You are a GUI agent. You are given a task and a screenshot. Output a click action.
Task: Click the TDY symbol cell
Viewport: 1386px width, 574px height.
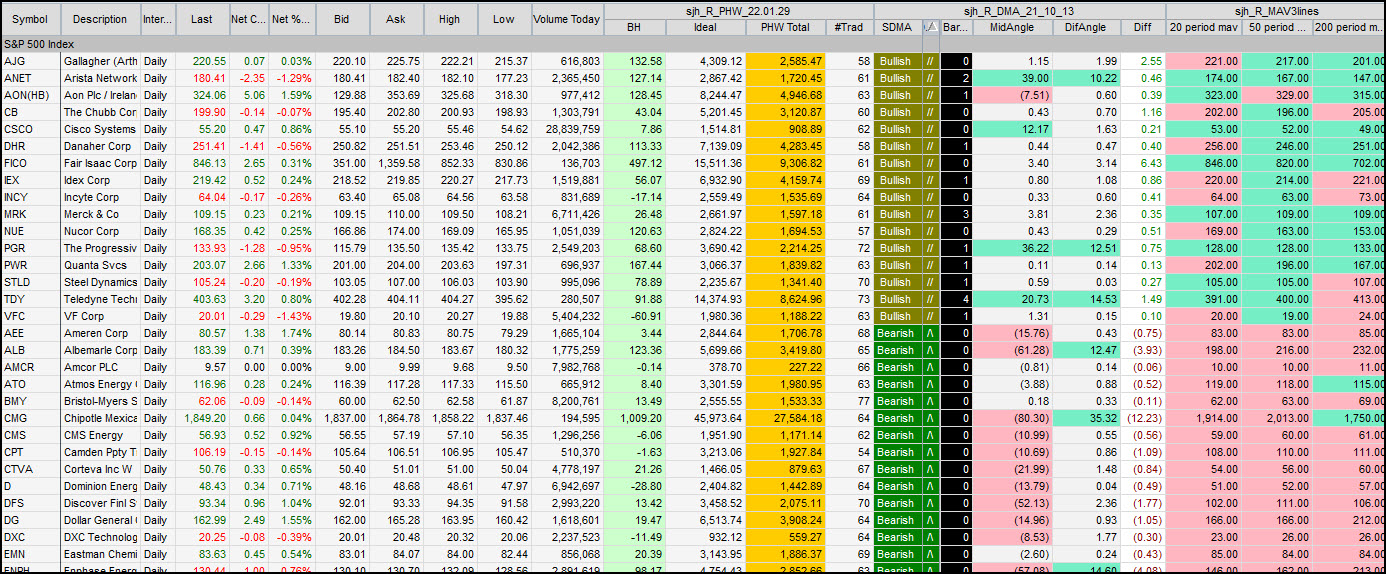[30, 299]
